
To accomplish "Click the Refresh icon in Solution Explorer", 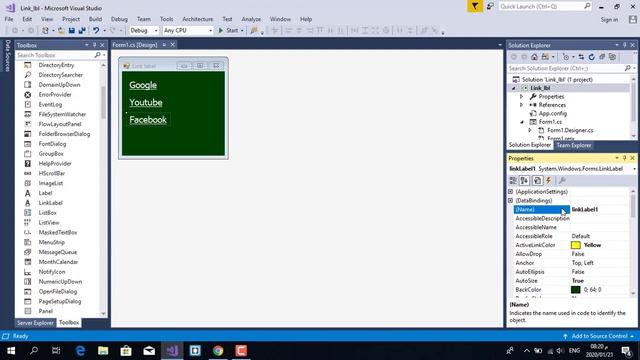I will click(x=591, y=57).
